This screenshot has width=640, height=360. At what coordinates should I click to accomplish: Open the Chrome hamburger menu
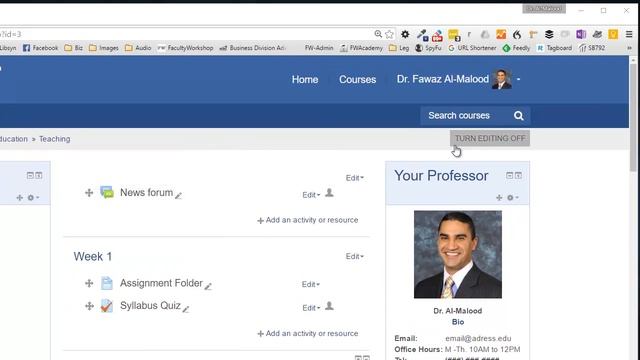(629, 35)
